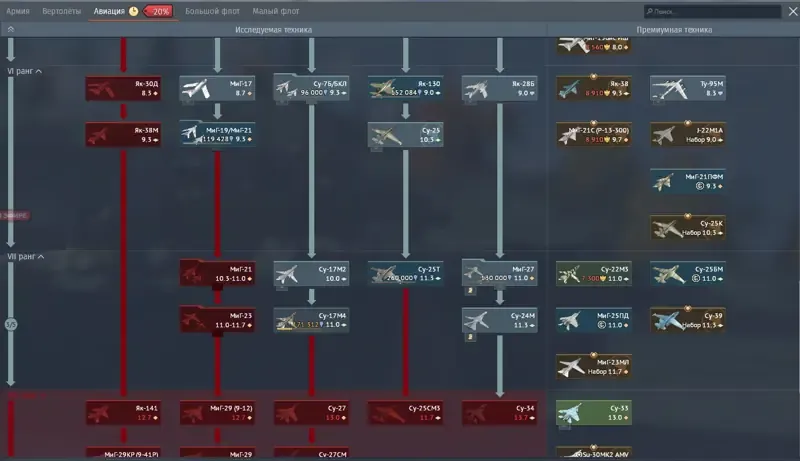Image resolution: width=800 pixels, height=461 pixels.
Task: Open the Су-7Б/БКЛ group card
Action: pos(311,87)
